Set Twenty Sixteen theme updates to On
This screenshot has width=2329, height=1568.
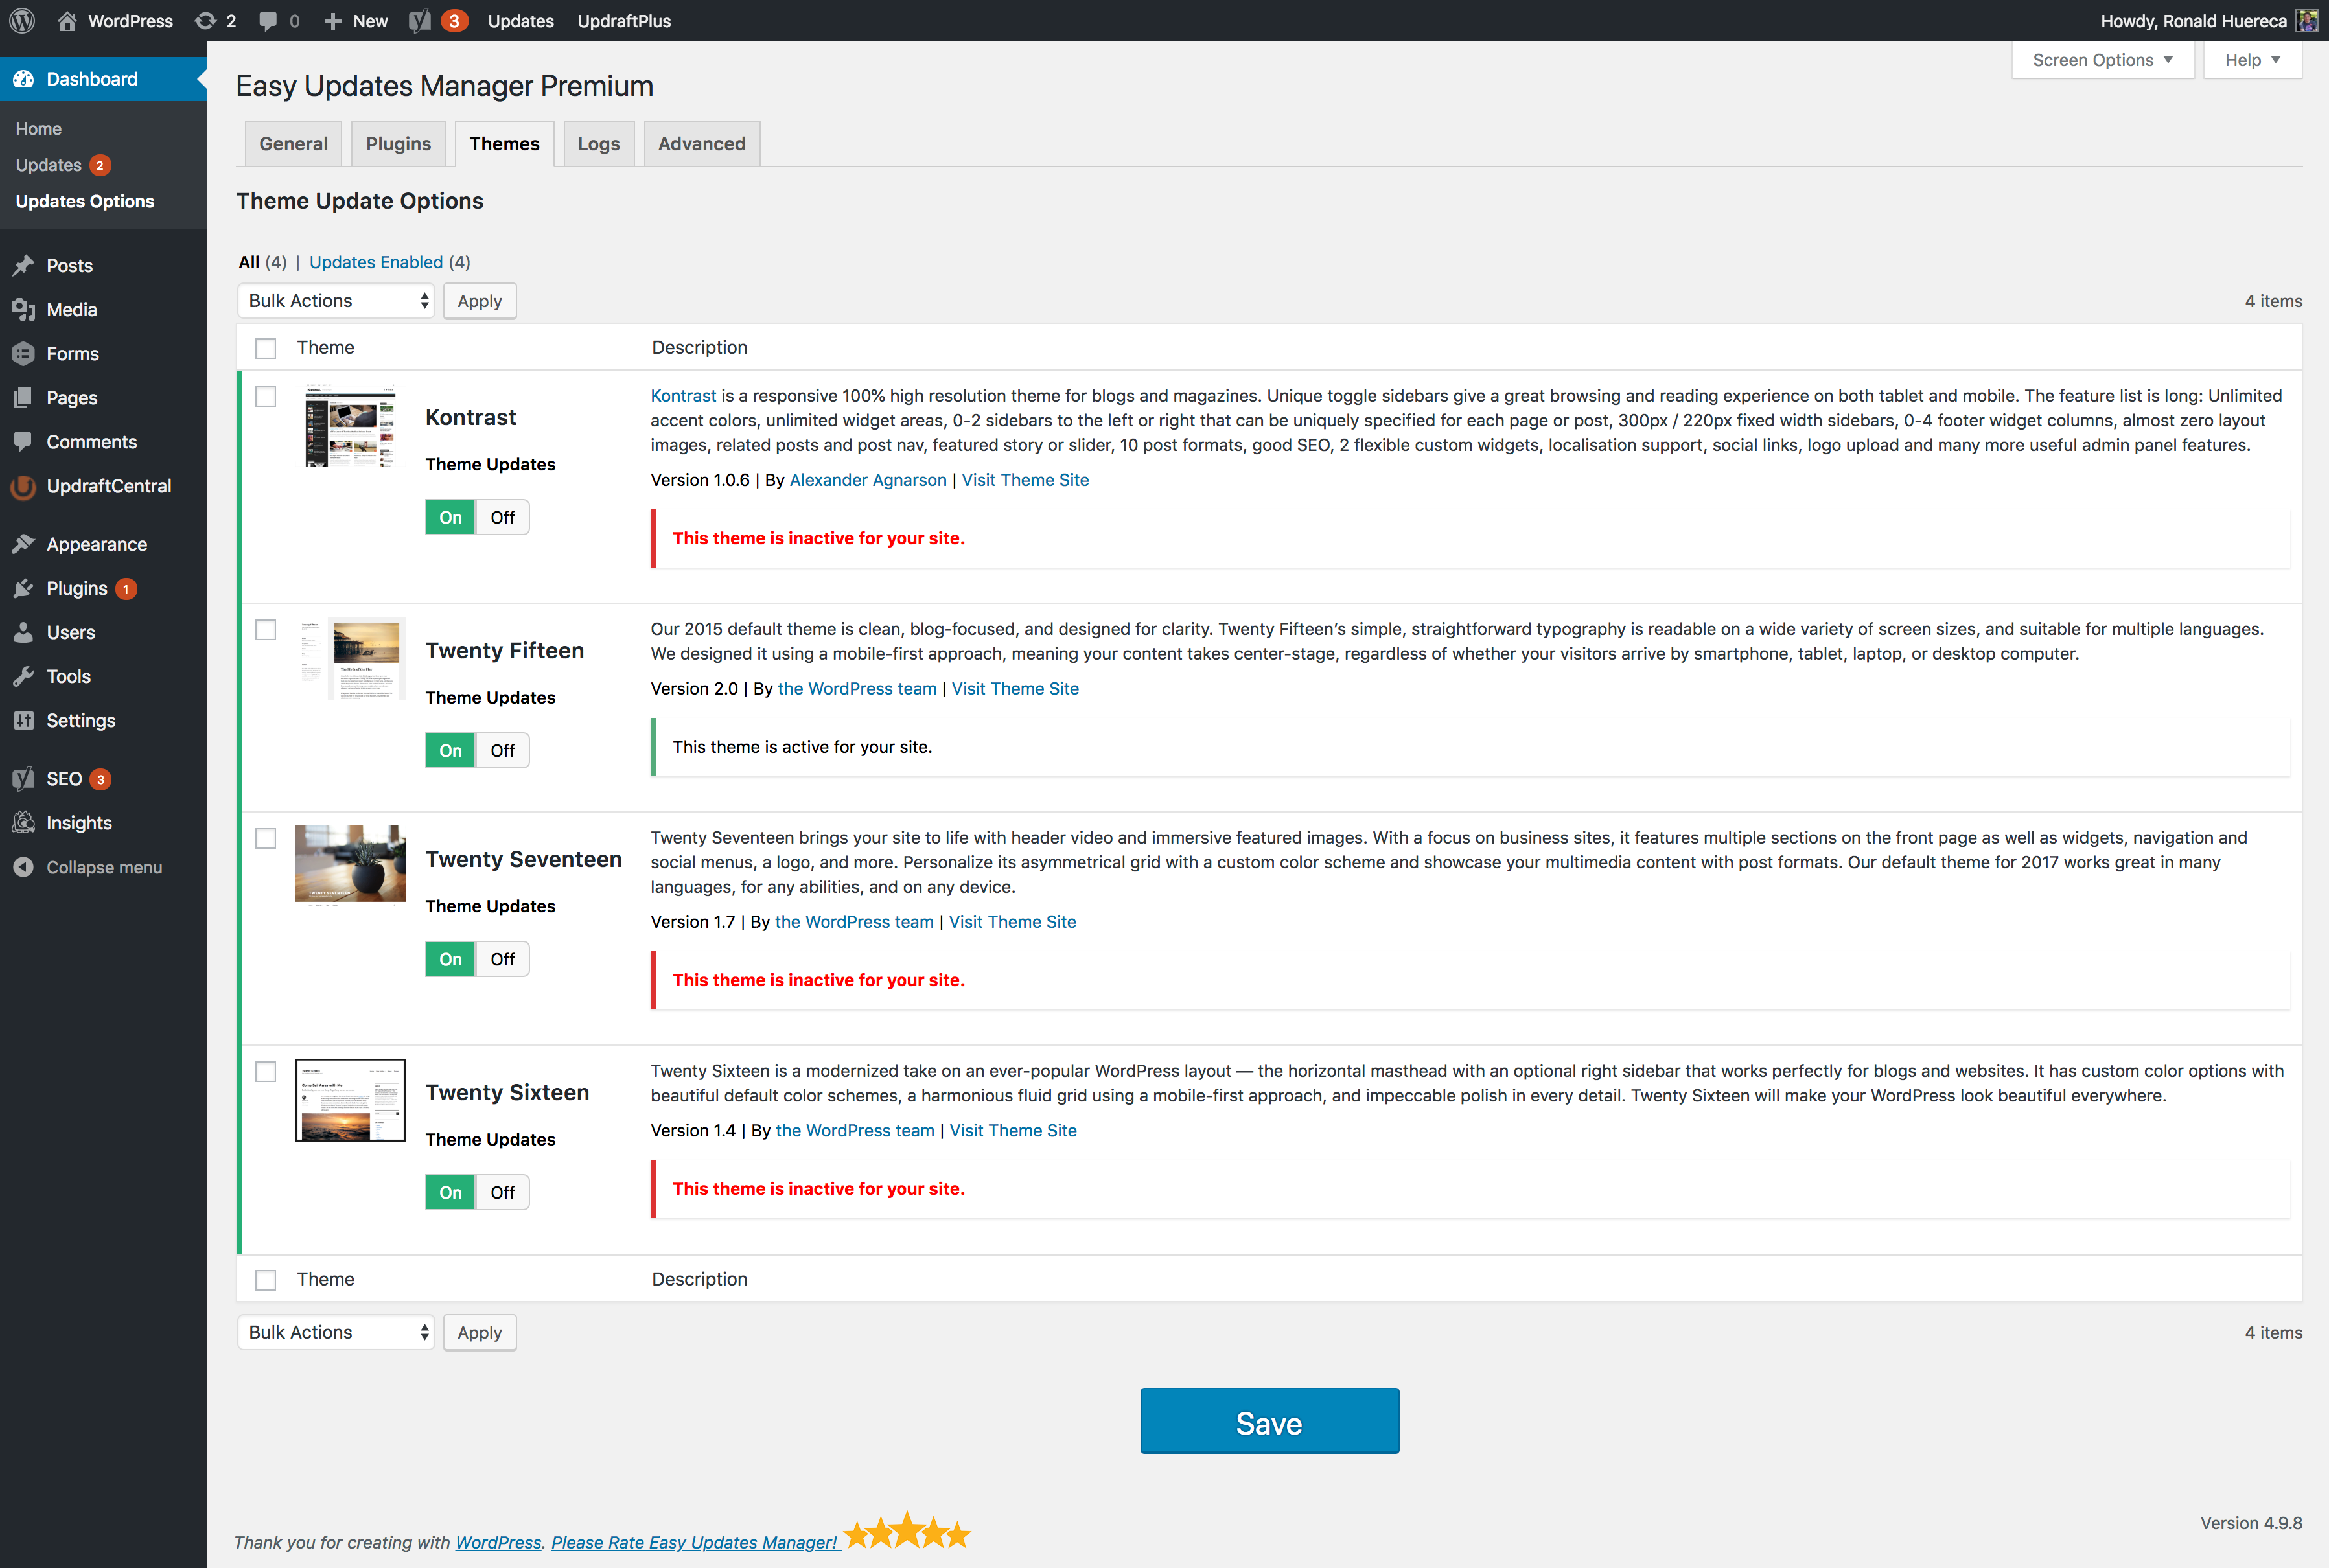(x=451, y=1192)
